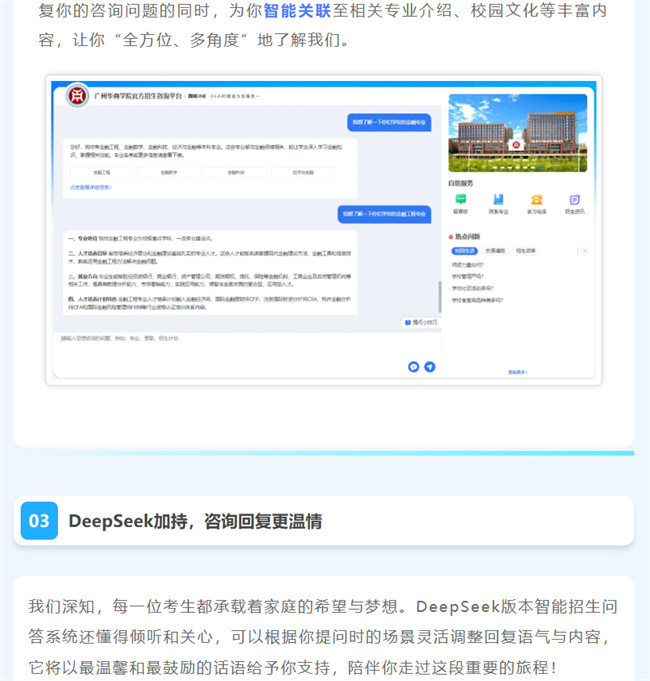Click the blue paper-plane send icon

click(429, 367)
